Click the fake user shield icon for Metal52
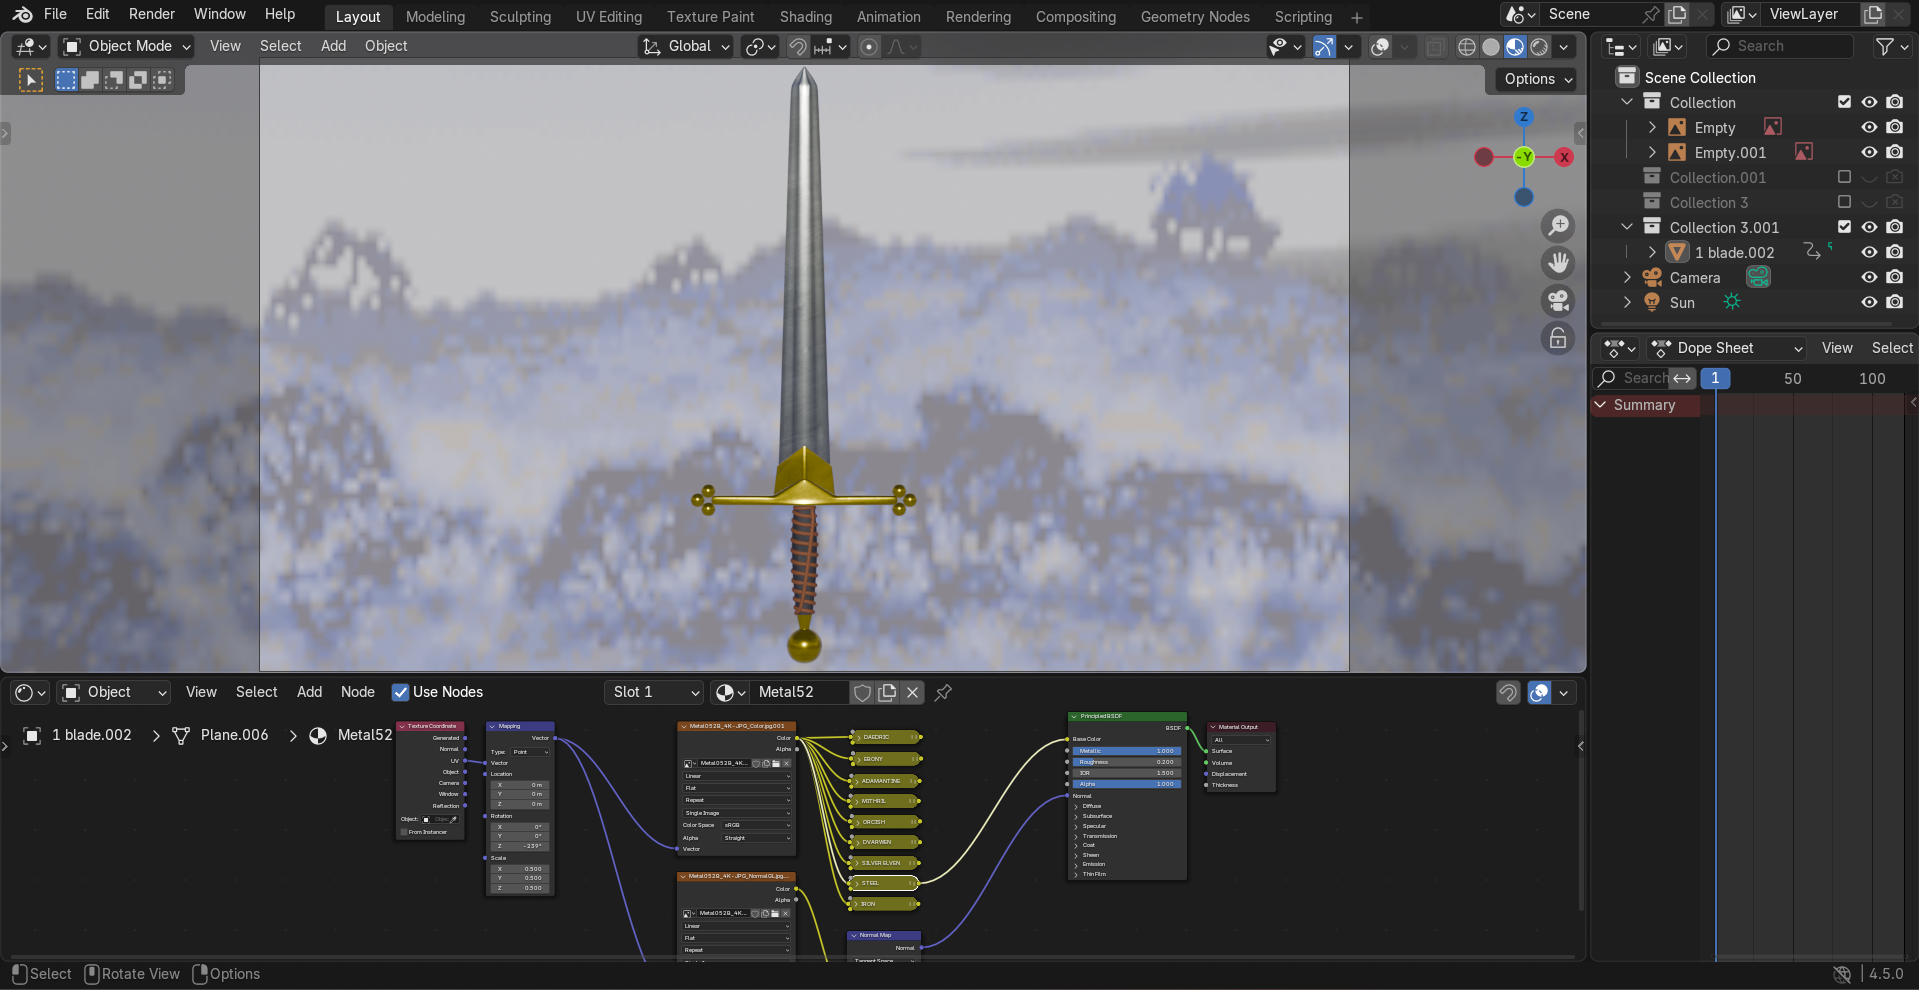Screen dimensions: 1919x990 (862, 692)
